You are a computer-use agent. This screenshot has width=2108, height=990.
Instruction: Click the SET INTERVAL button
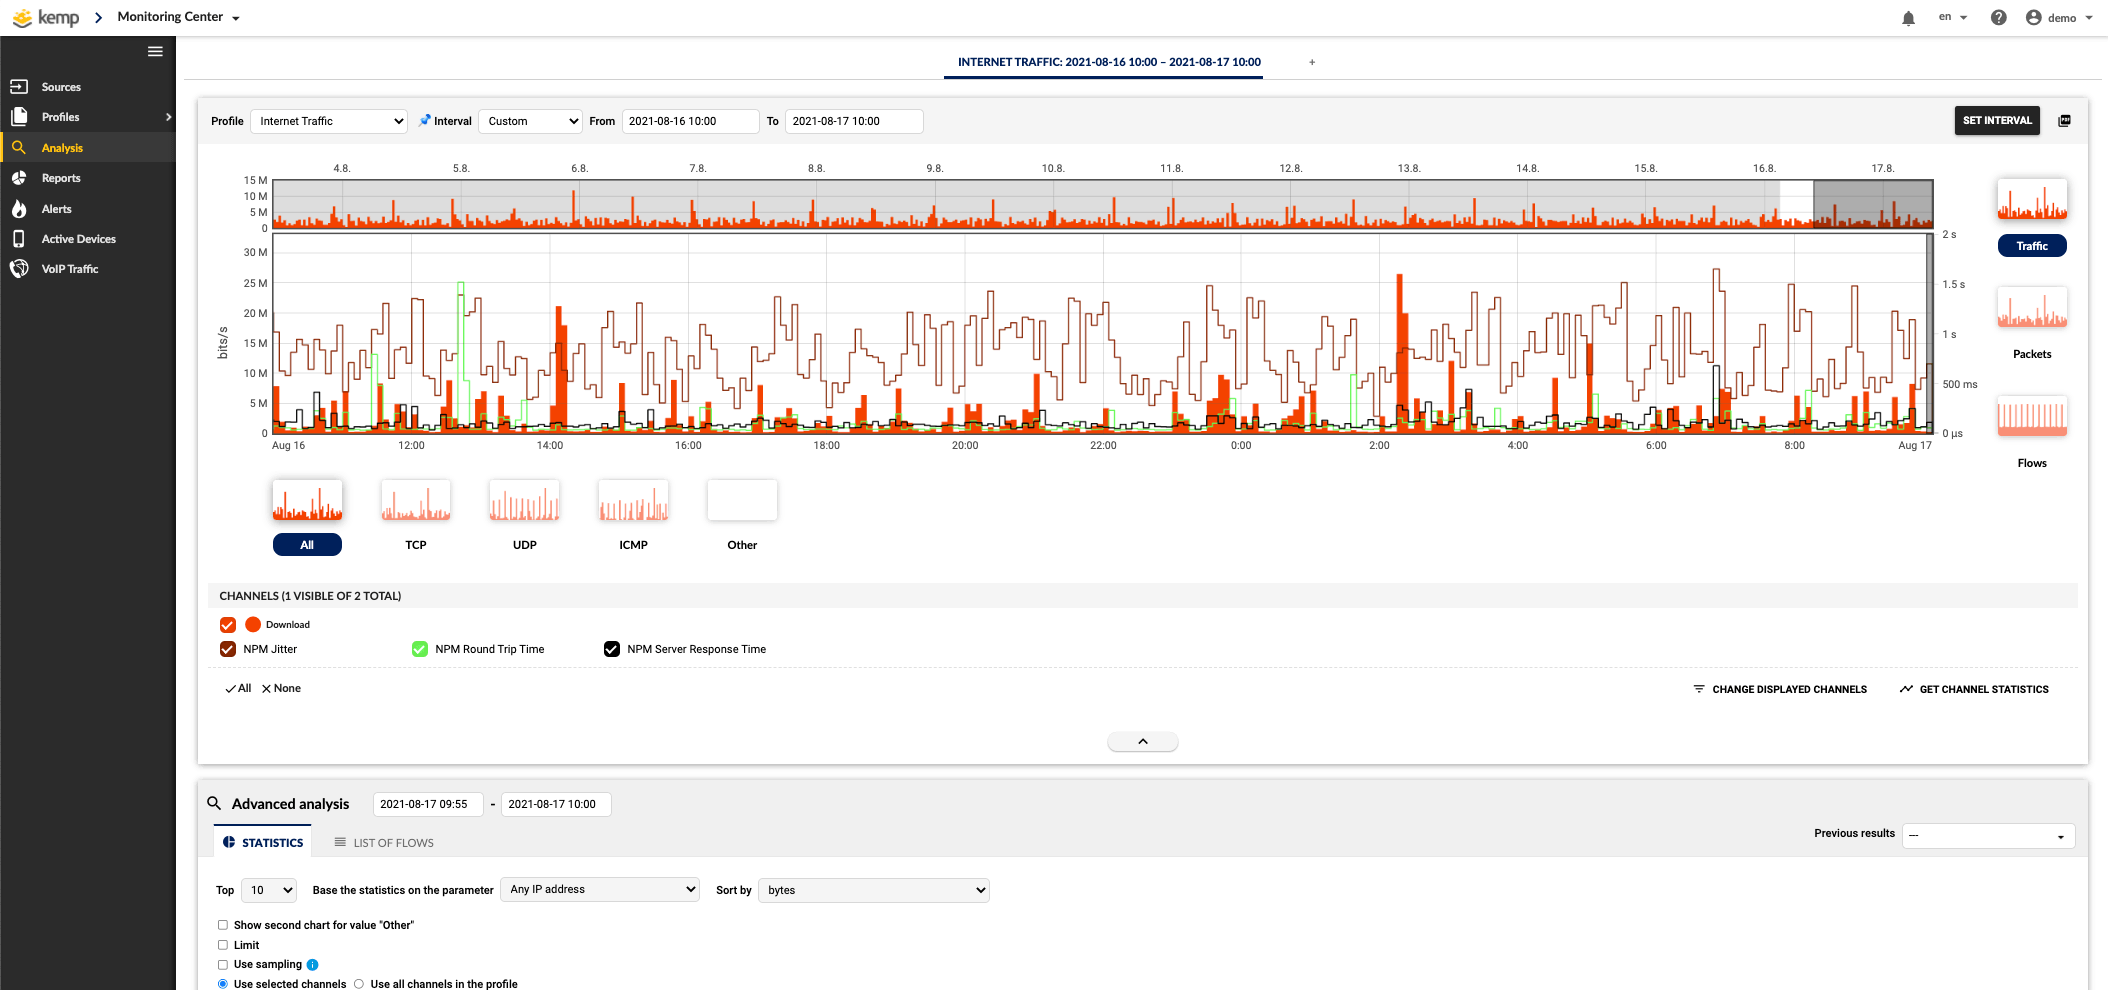point(1996,120)
